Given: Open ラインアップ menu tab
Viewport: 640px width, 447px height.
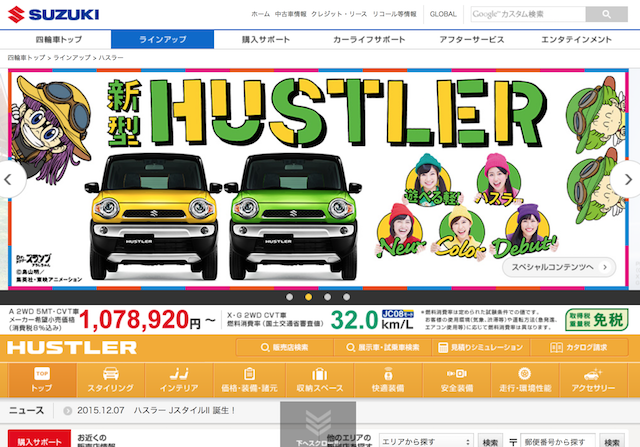Looking at the screenshot, I should pos(162,40).
